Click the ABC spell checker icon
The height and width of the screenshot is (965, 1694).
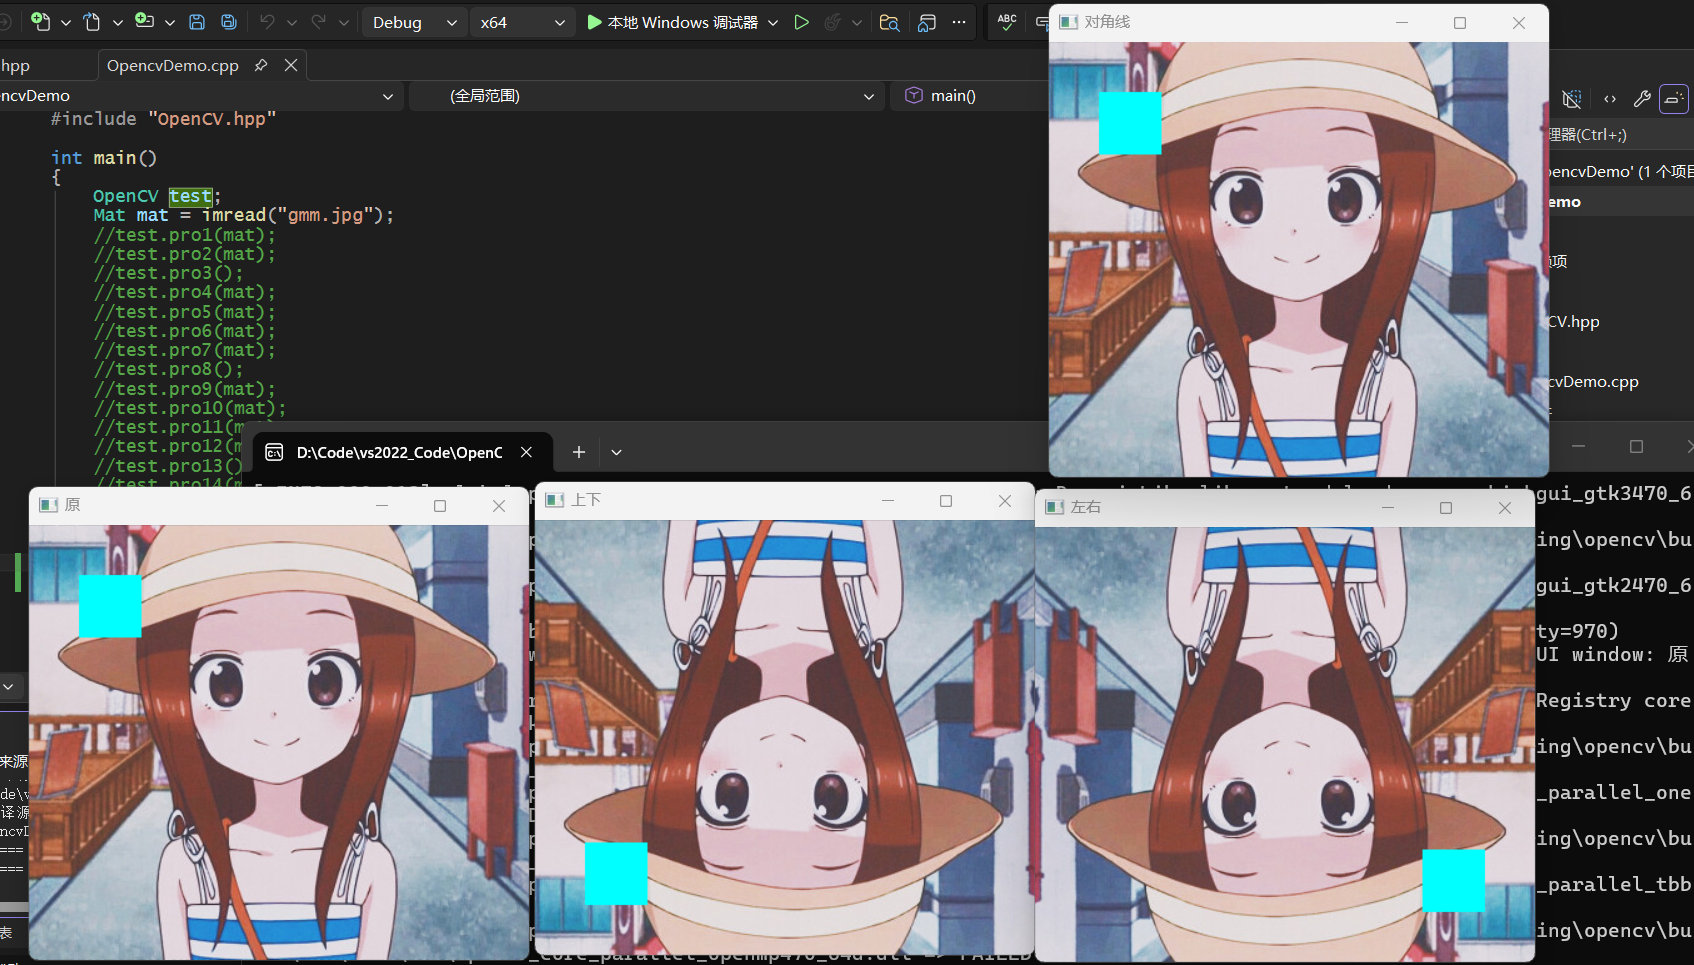click(x=1007, y=21)
